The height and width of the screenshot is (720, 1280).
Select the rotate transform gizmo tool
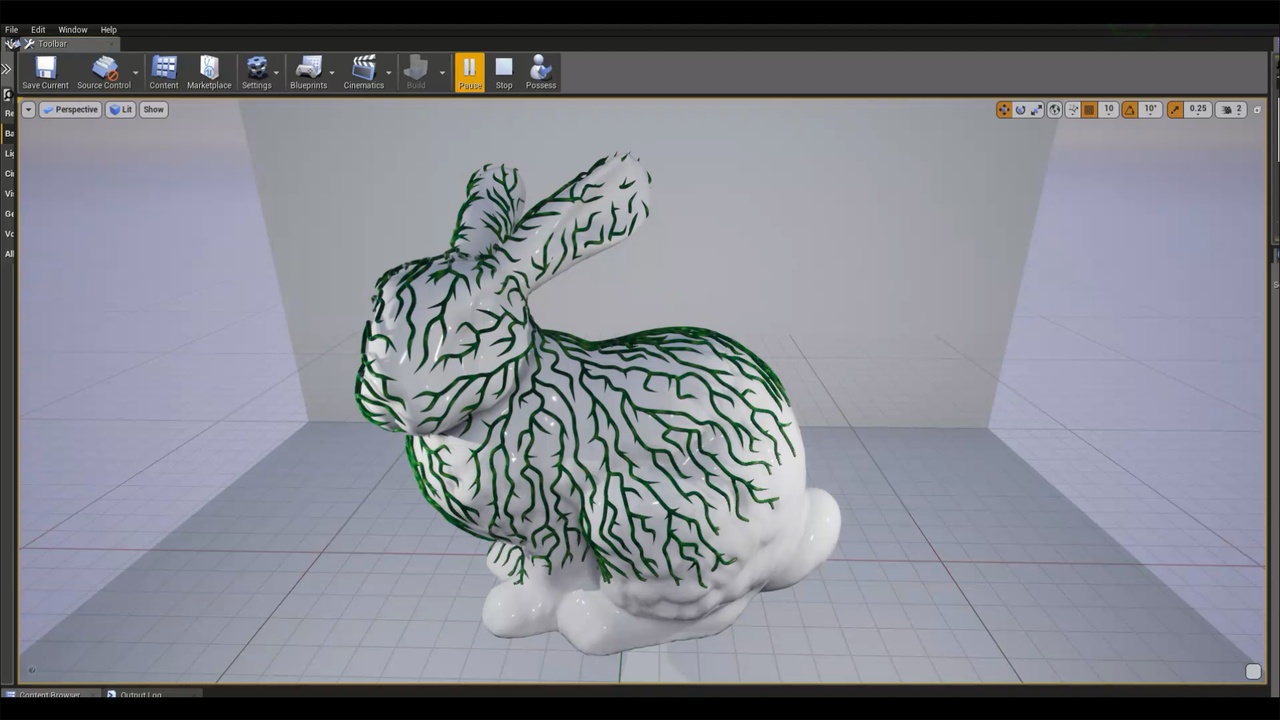tap(1020, 110)
